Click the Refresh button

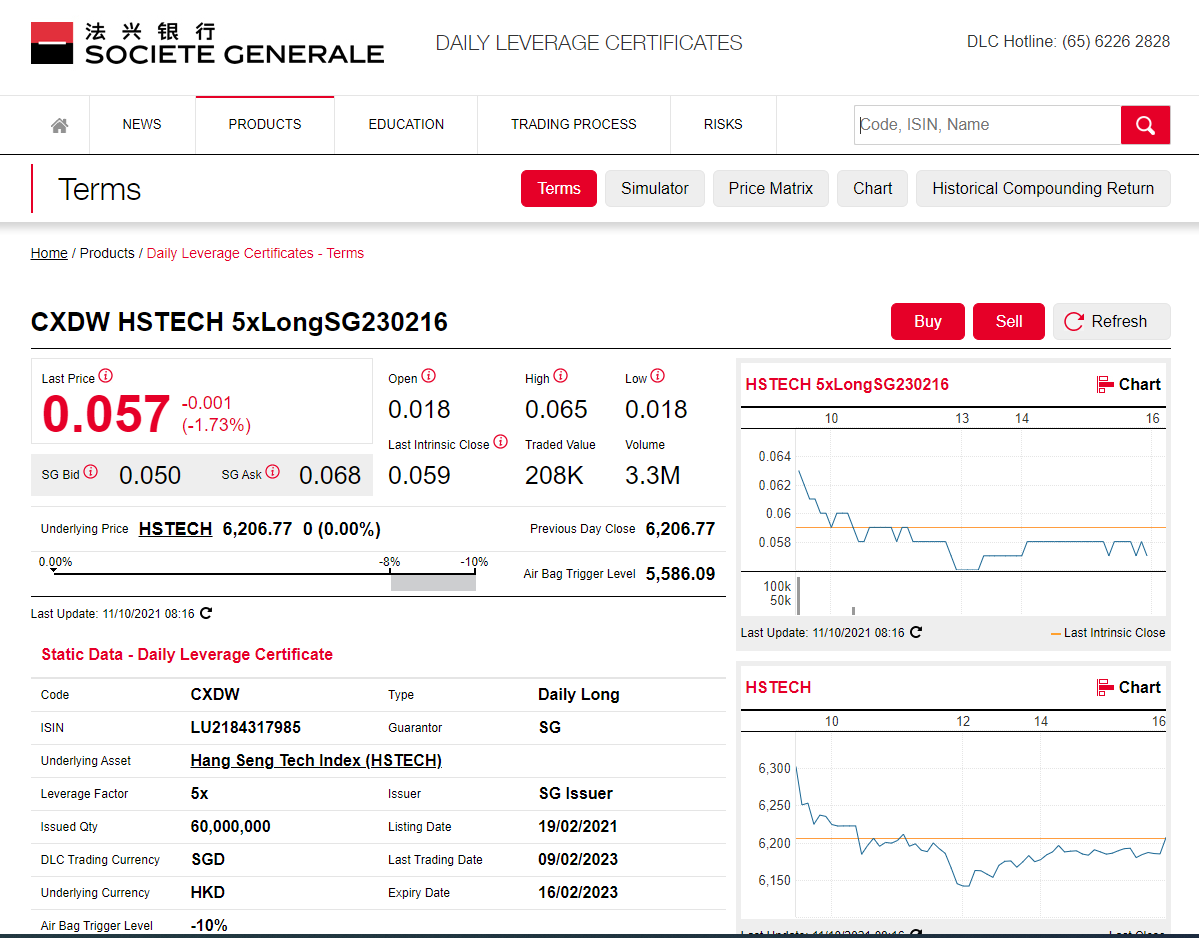pyautogui.click(x=1112, y=321)
